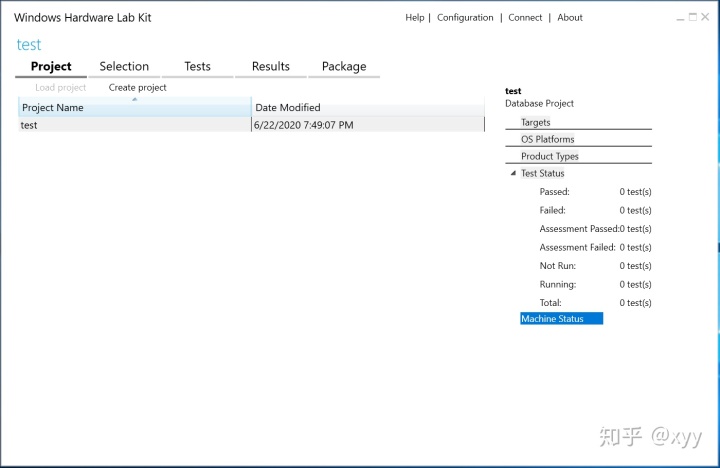Screen dimensions: 720x468
Task: Close the HLK Studio window
Action: [x=705, y=17]
